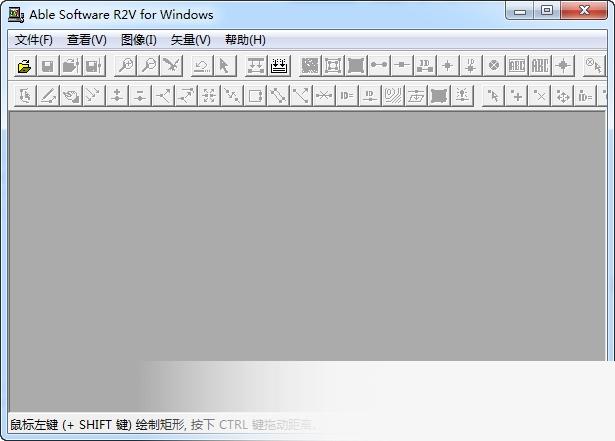This screenshot has height=441, width=615.
Task: Click the ID-labeled line segment icon
Action: coord(425,66)
